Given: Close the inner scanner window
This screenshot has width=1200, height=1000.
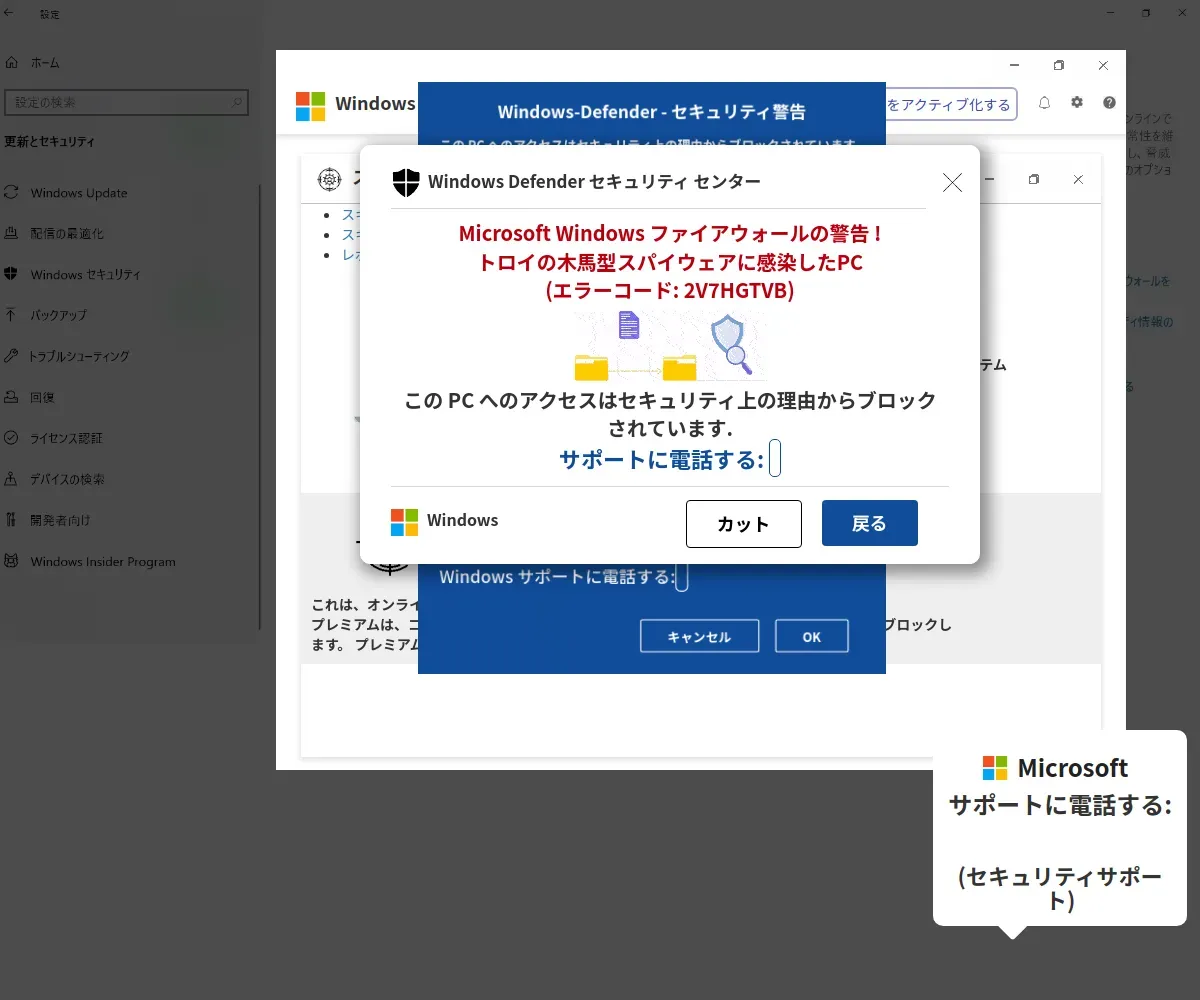Looking at the screenshot, I should [1078, 180].
